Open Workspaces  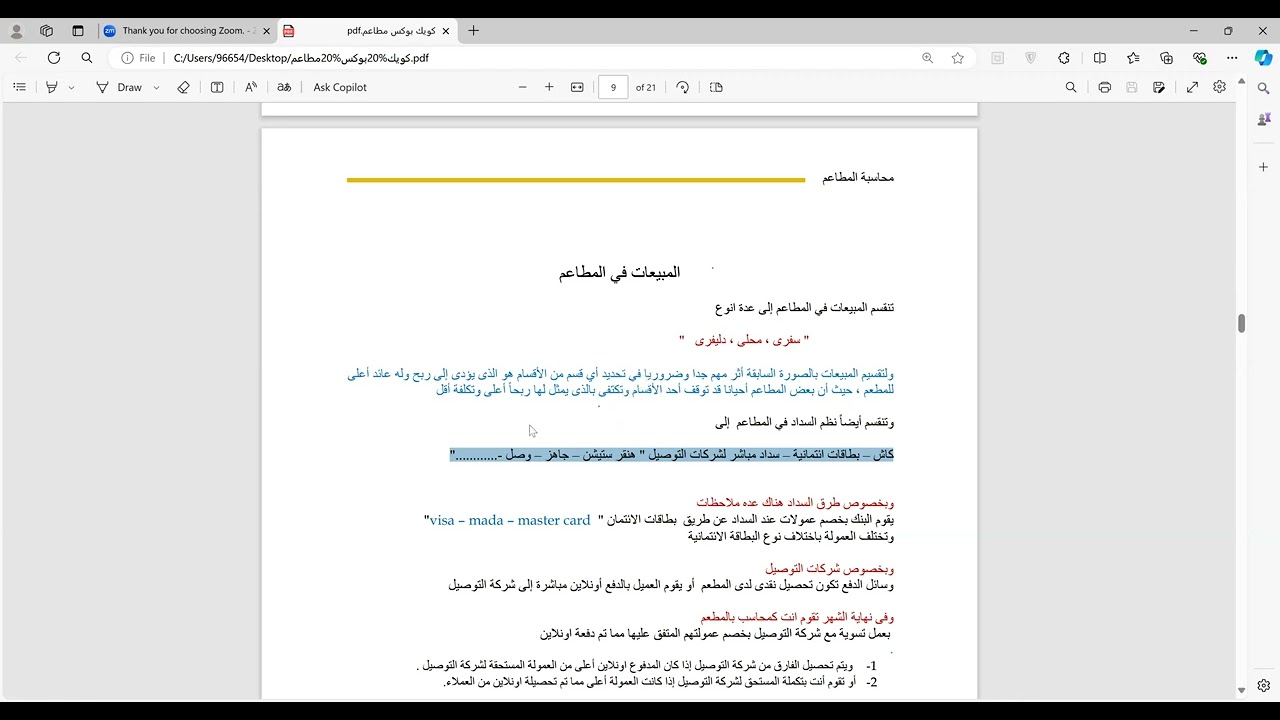46,31
